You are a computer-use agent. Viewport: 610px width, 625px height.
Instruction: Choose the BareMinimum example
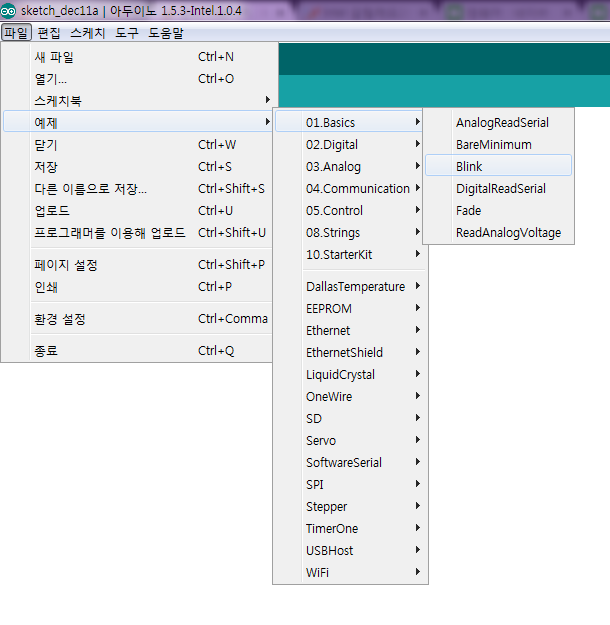click(x=493, y=145)
